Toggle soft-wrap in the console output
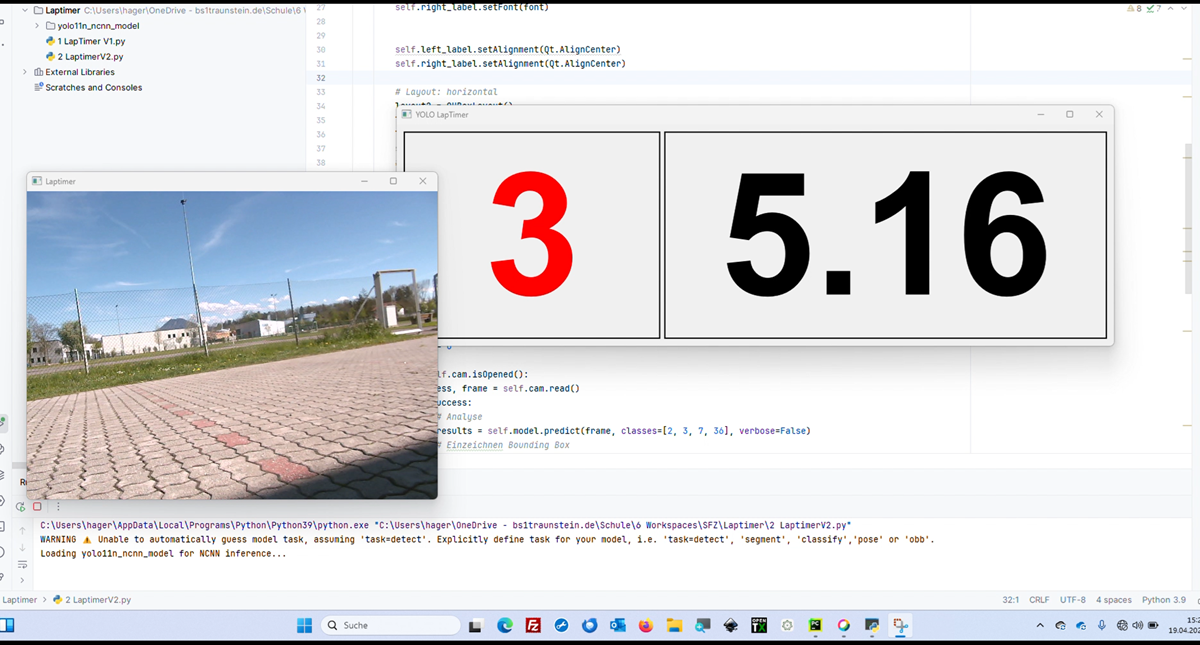 21,562
